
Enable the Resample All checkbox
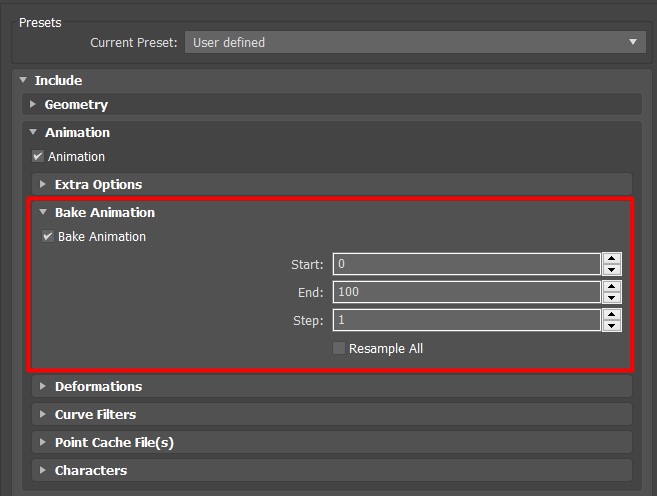[339, 348]
